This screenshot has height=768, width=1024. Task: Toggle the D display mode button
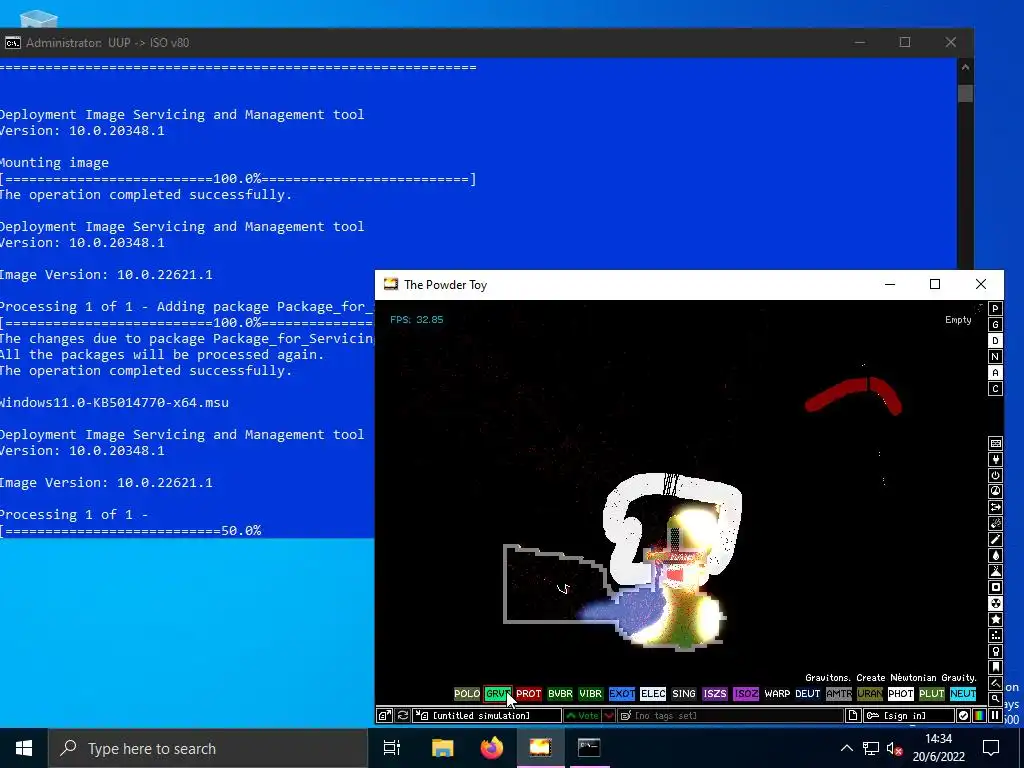pyautogui.click(x=995, y=341)
